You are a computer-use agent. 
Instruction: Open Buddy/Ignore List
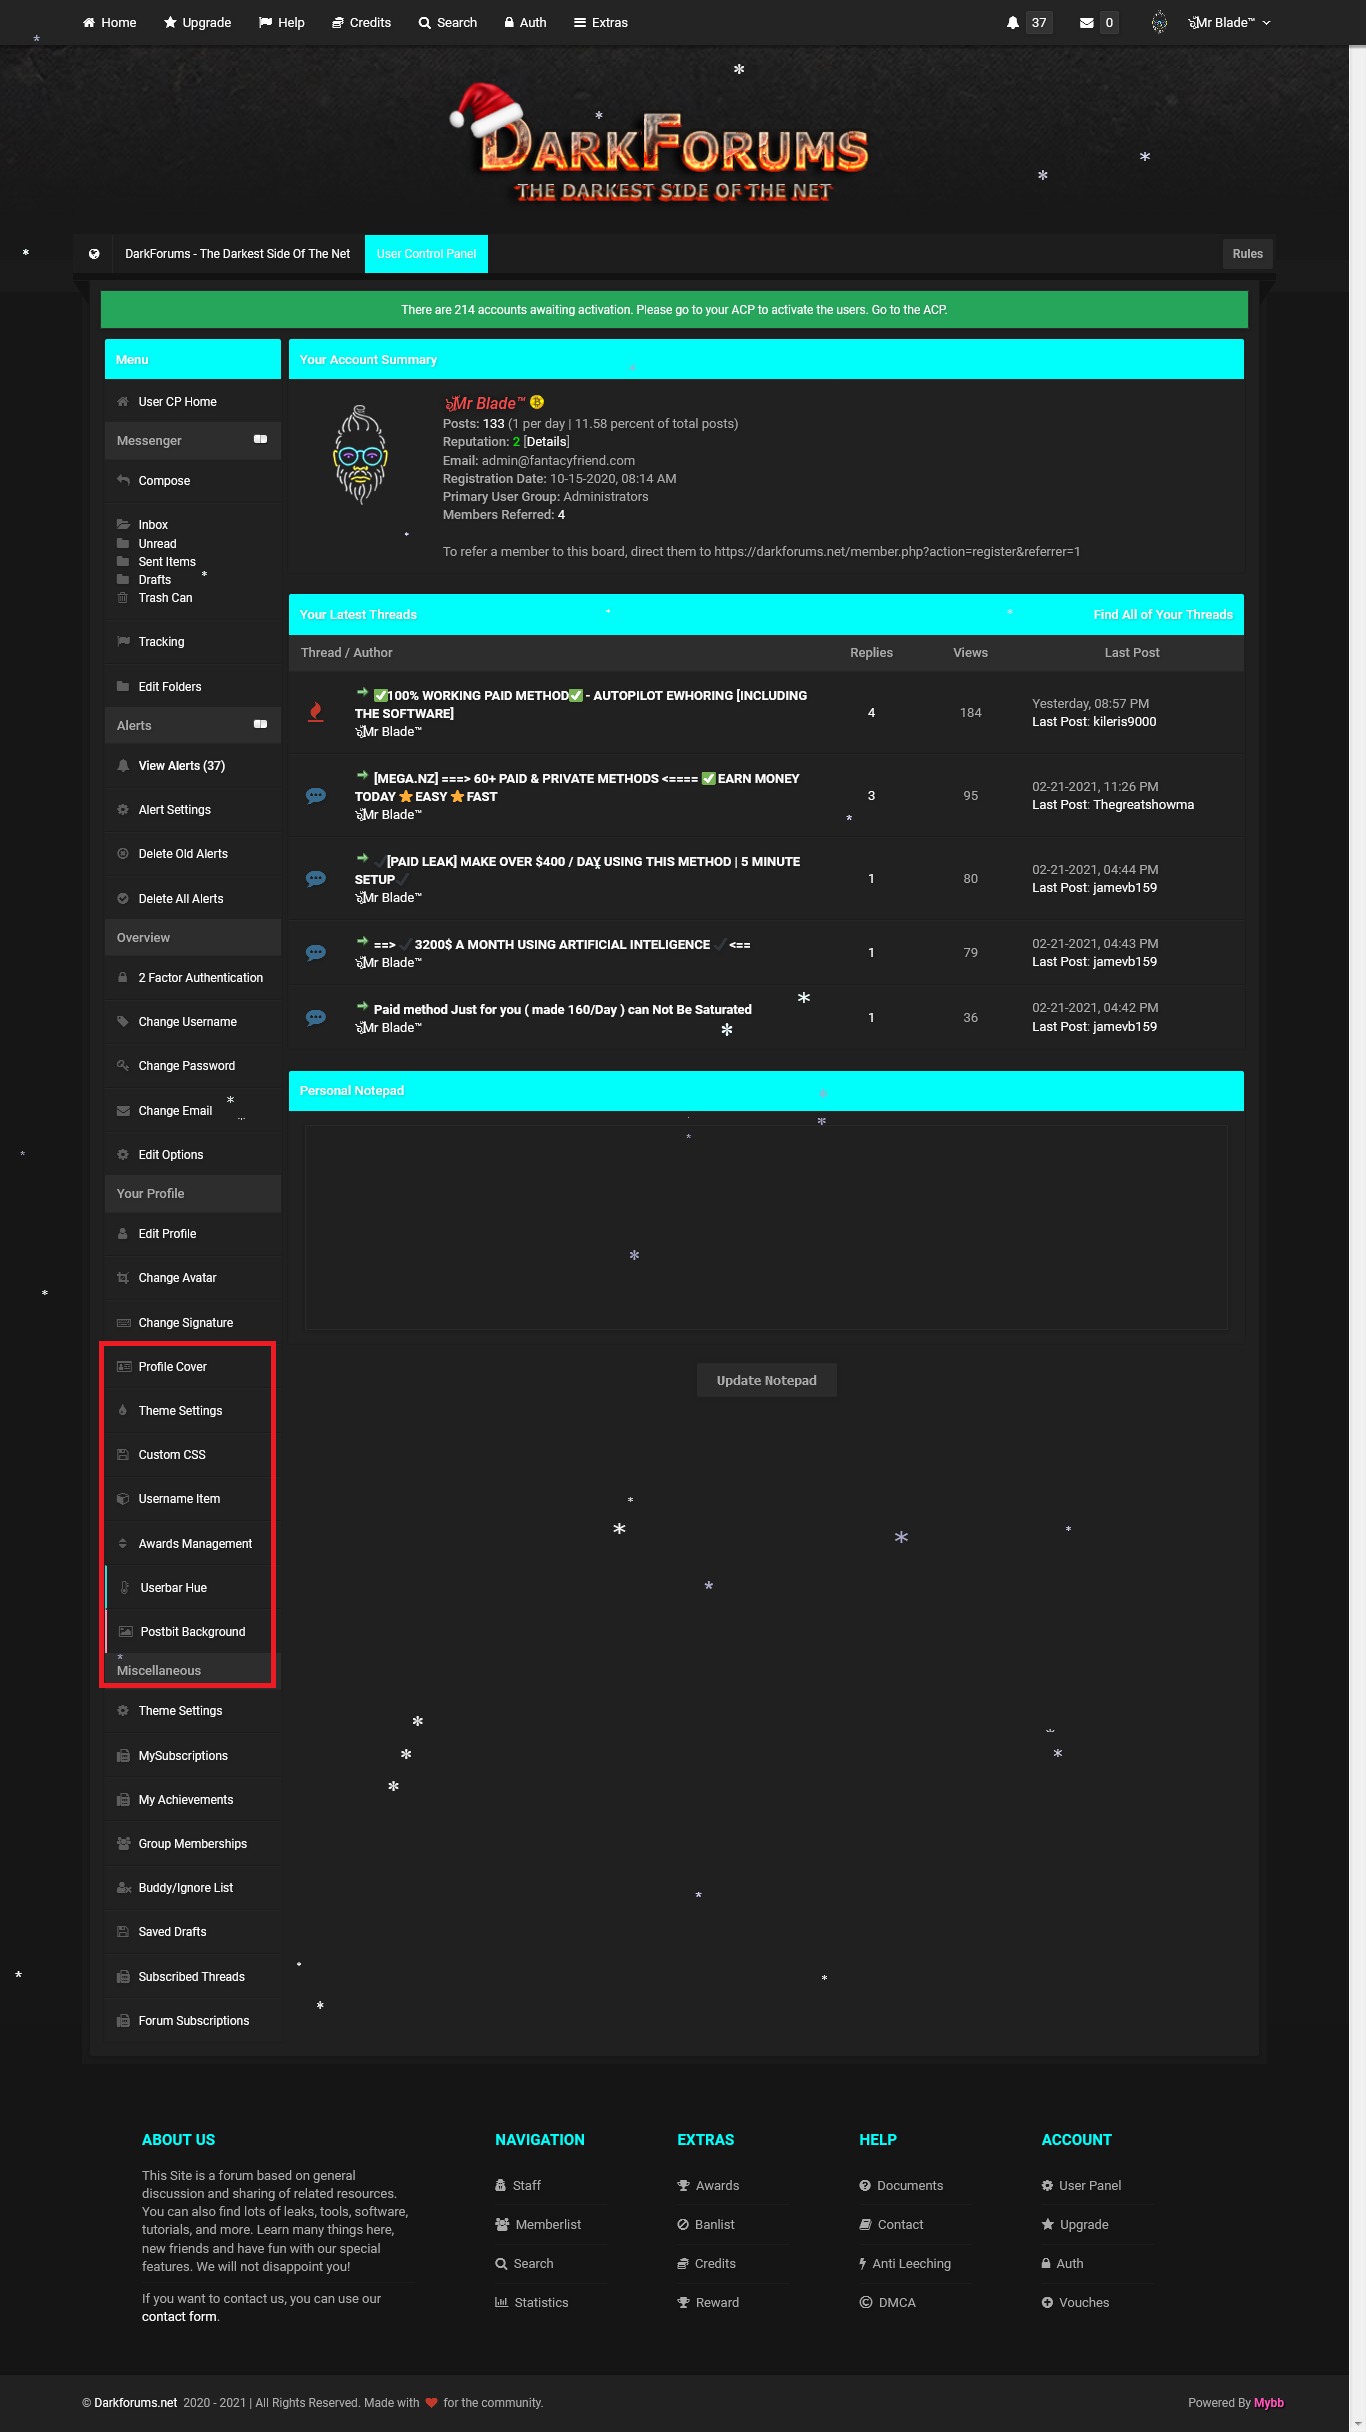coord(185,1888)
